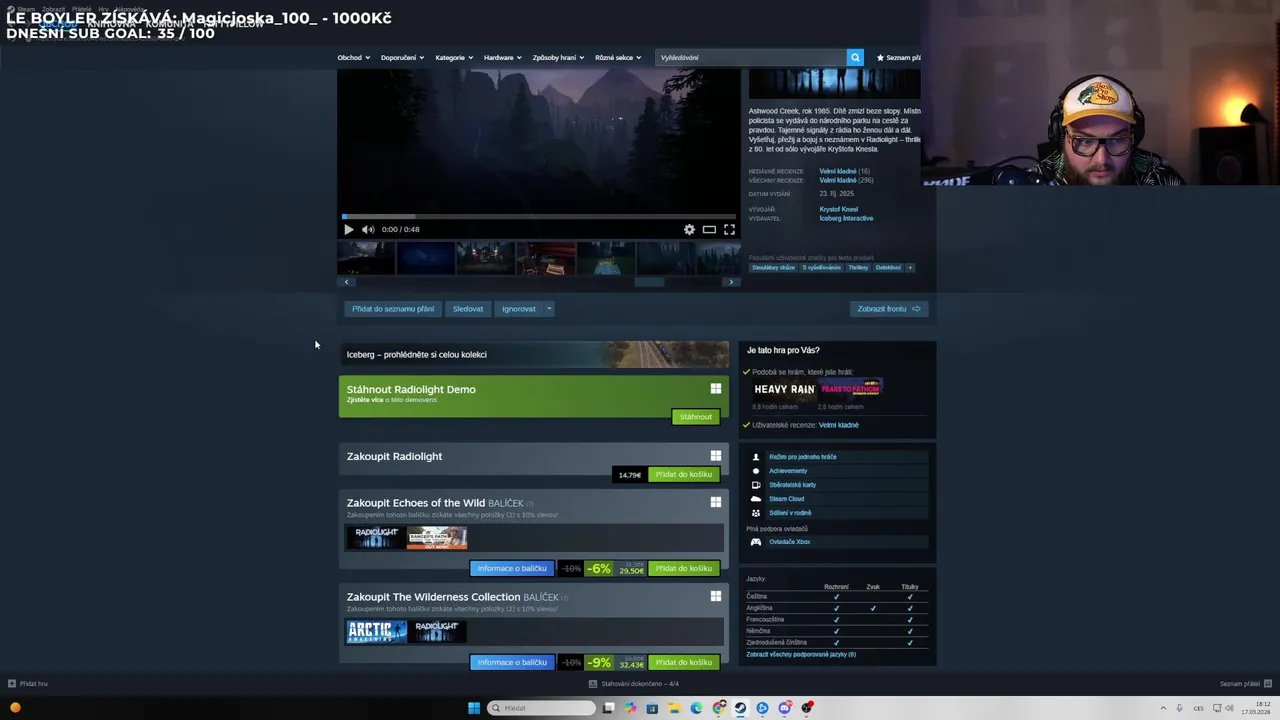
Task: Click the Sledovat button
Action: 468,309
